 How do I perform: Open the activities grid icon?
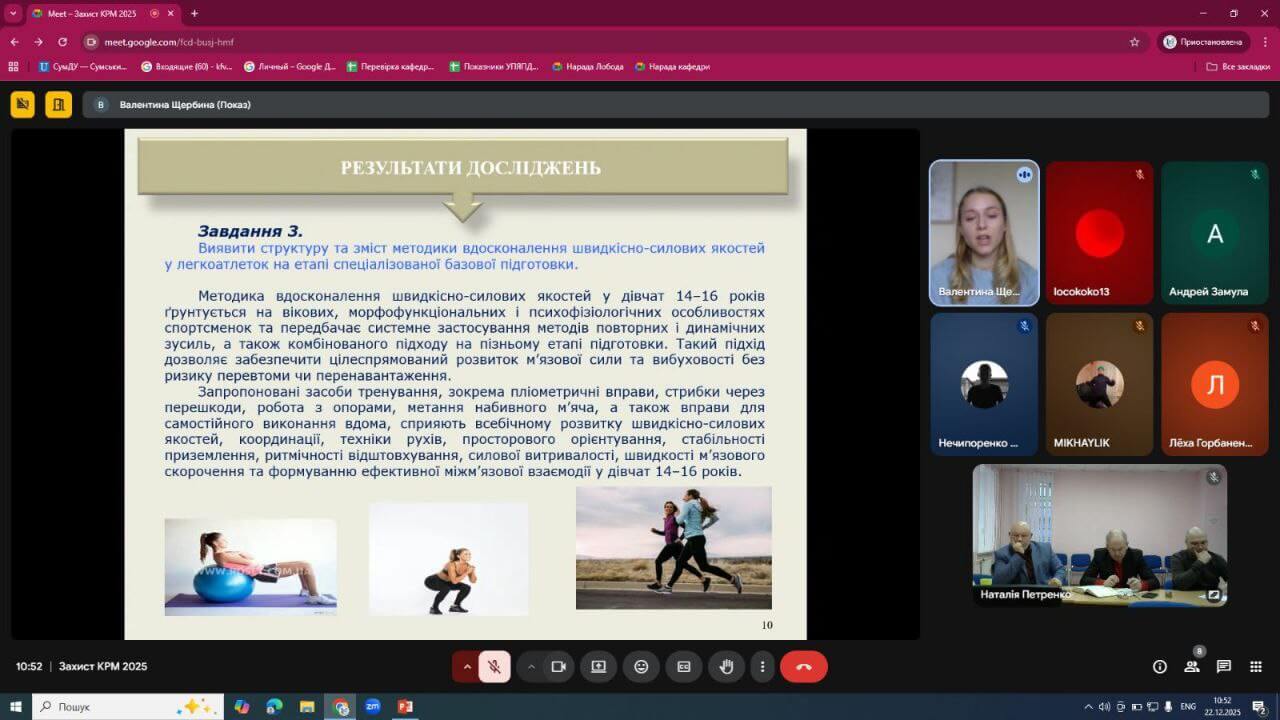point(1256,667)
